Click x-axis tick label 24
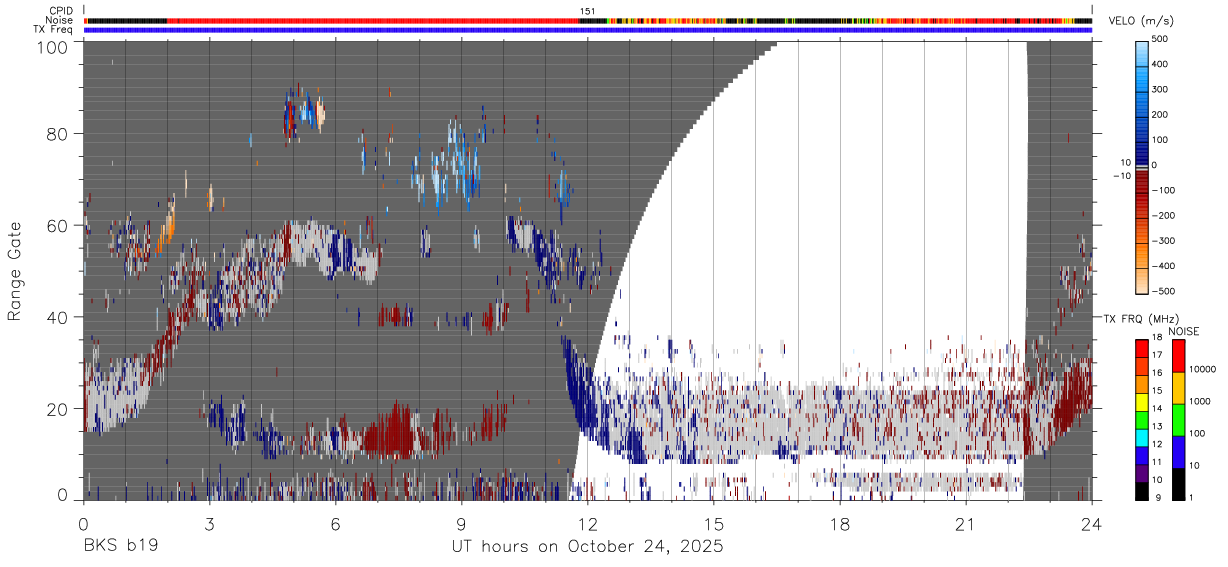This screenshot has height=567, width=1228. [1092, 525]
